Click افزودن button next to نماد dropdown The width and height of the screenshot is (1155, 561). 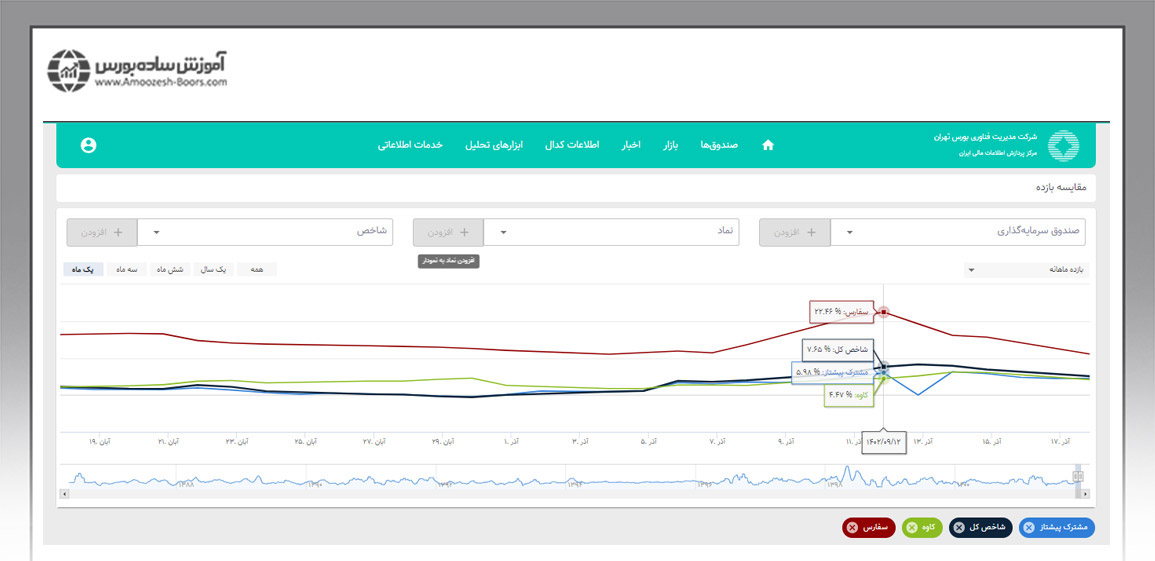tap(448, 232)
